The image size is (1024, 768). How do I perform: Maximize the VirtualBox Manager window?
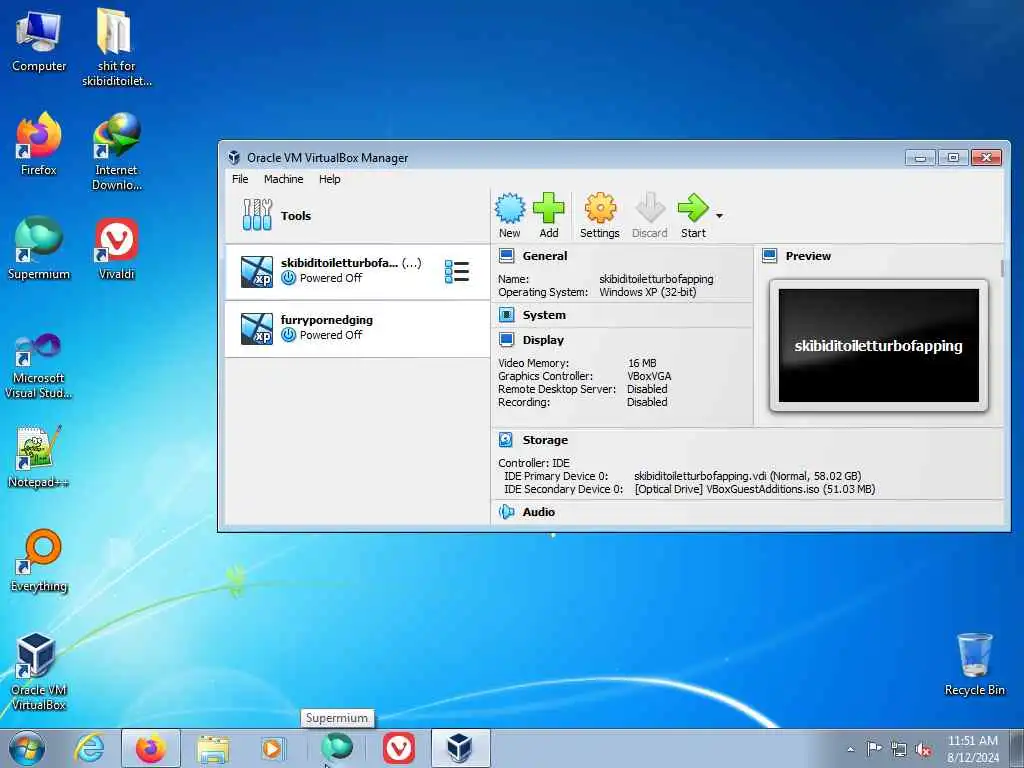click(953, 157)
